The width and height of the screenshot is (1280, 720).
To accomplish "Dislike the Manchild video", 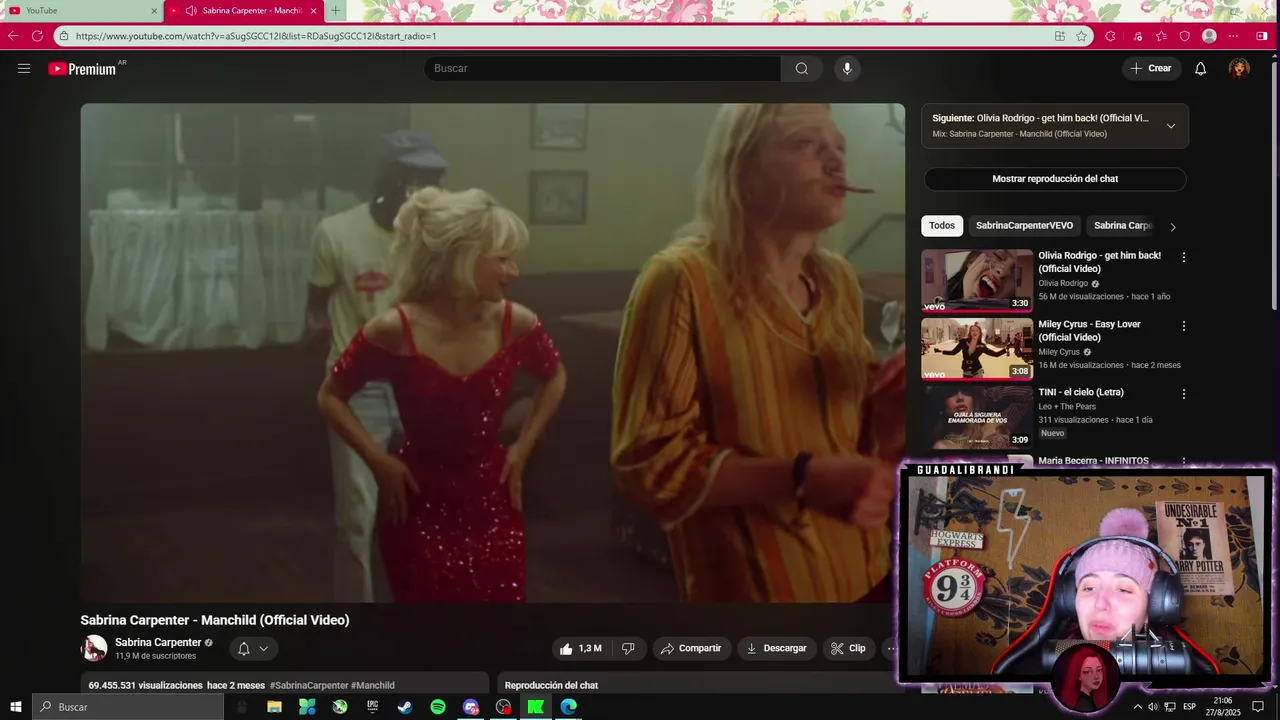I will coord(628,648).
